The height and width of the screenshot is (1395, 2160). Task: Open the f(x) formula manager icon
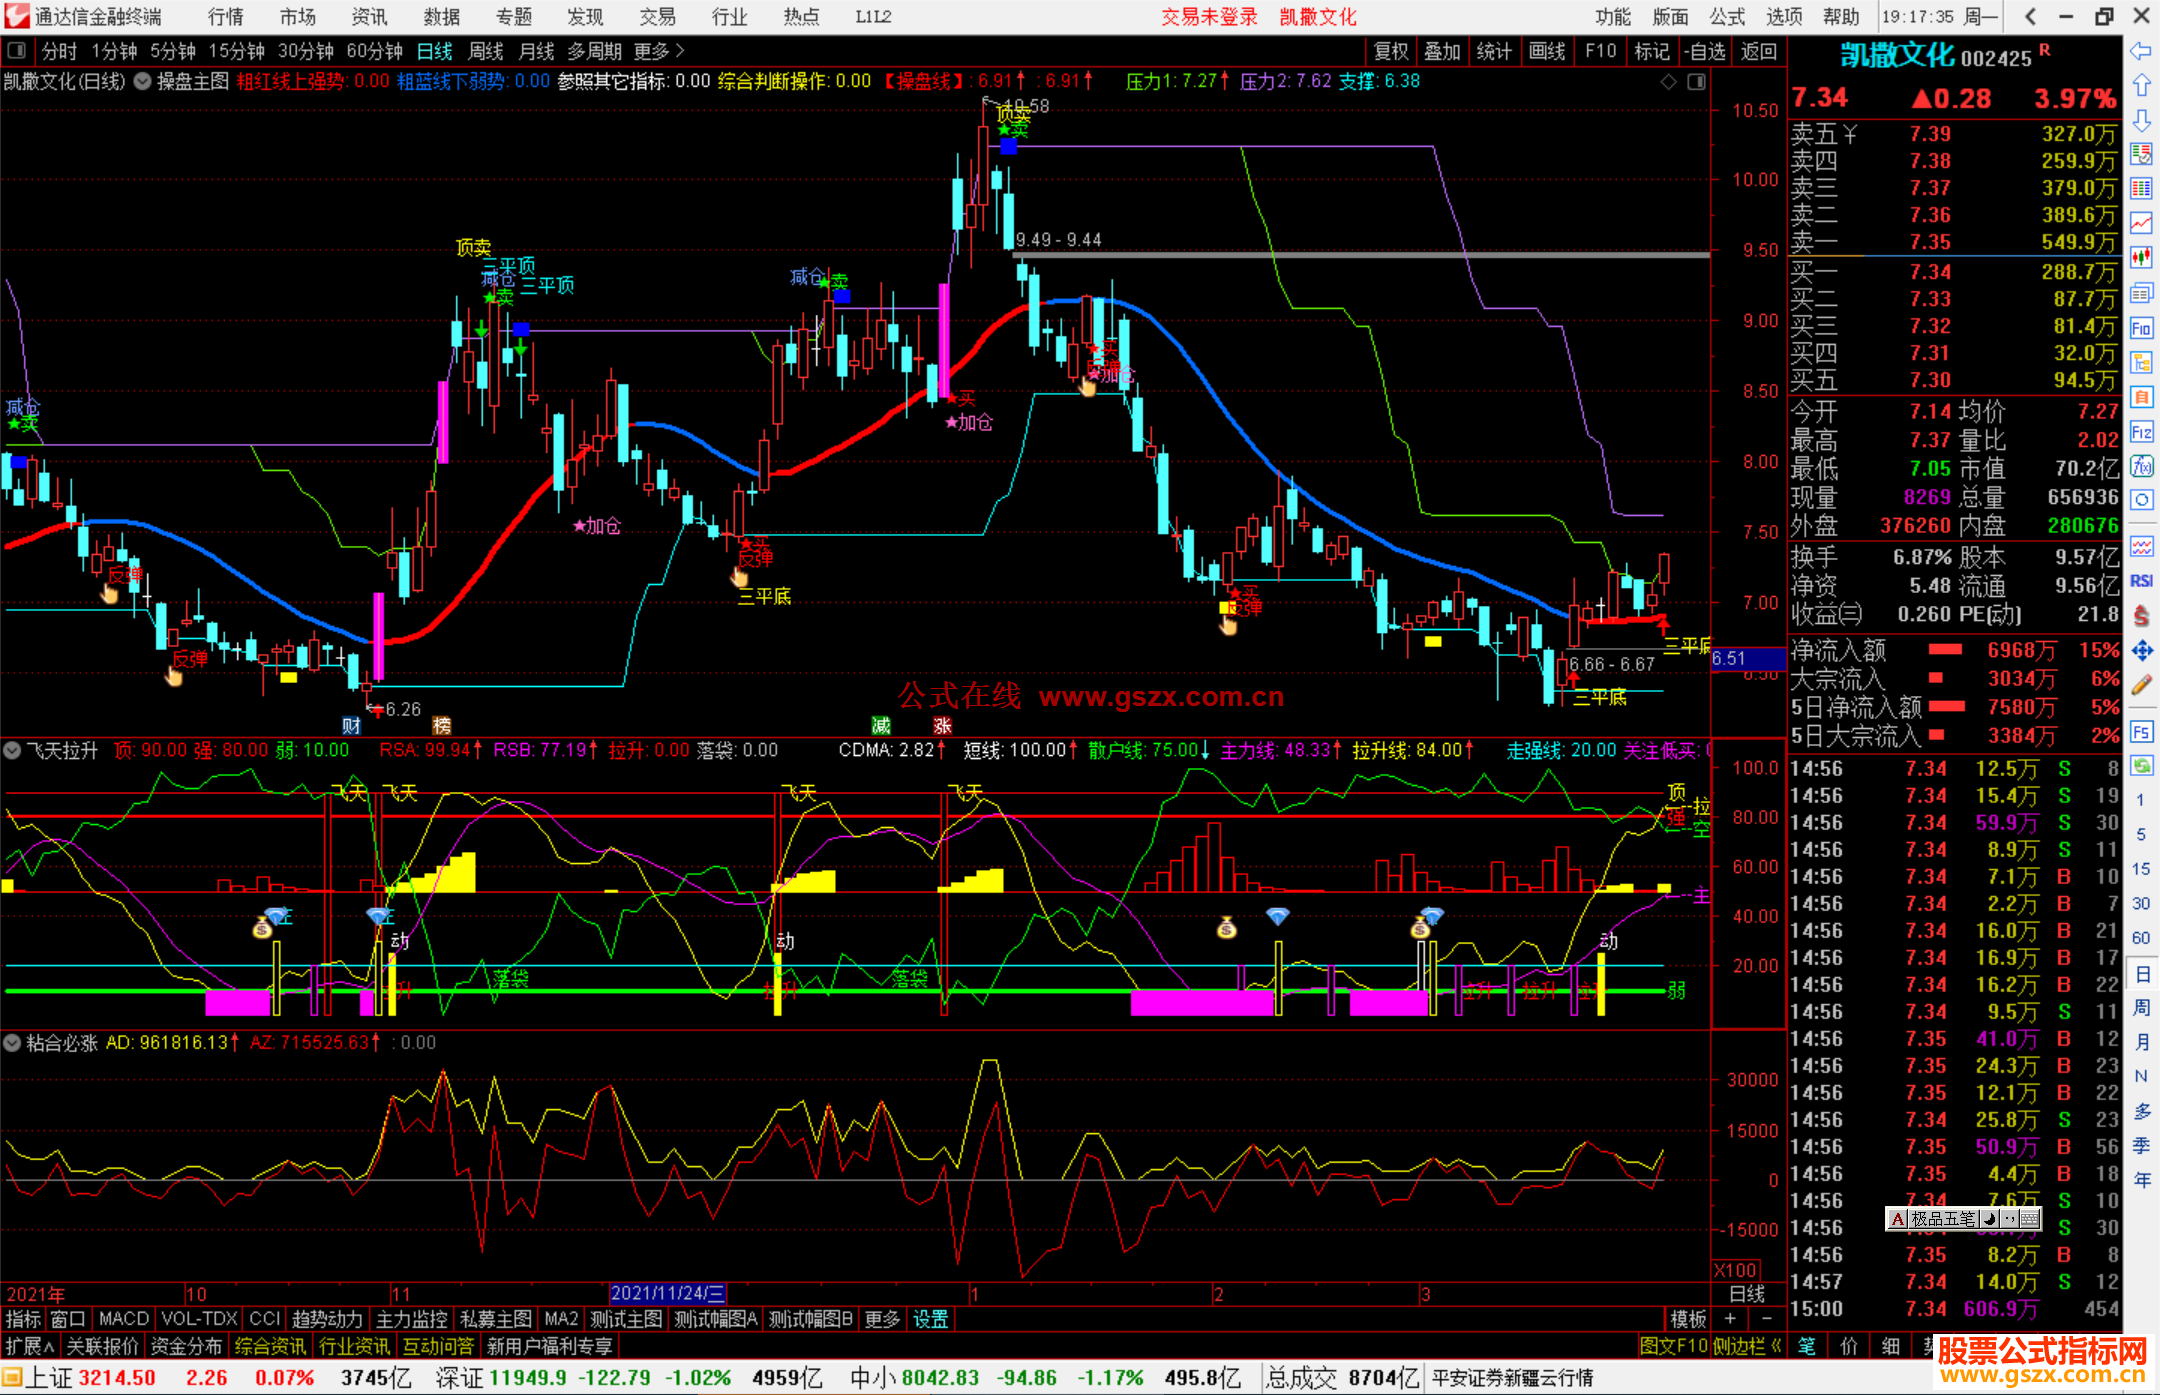(x=2141, y=466)
